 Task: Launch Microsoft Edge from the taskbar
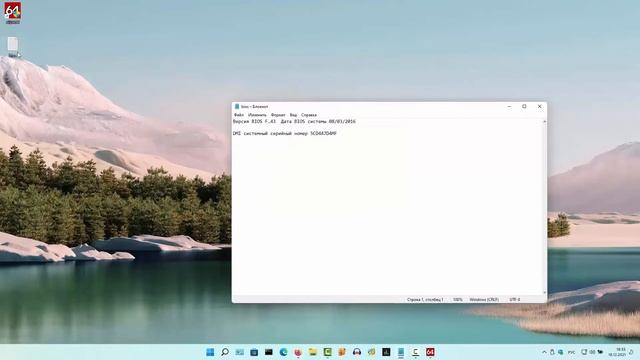coord(283,352)
